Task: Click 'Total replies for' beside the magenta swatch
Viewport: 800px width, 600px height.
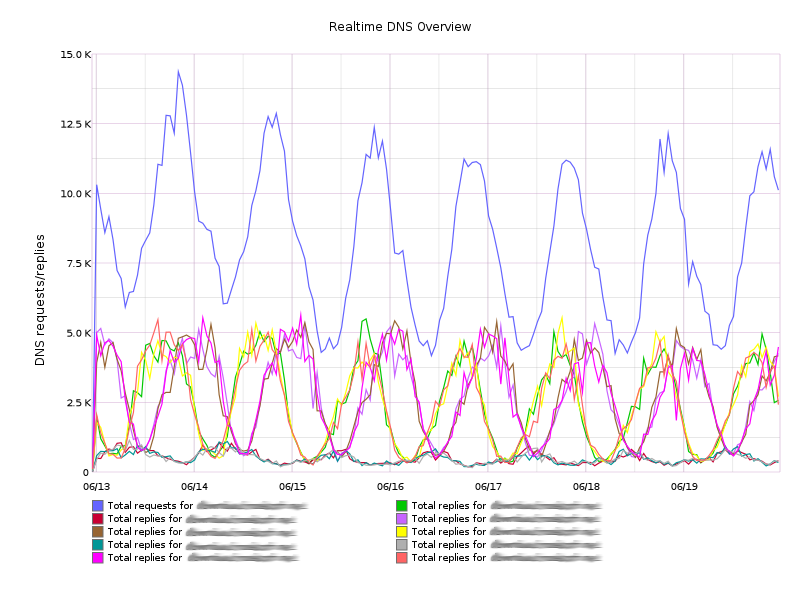Action: pos(144,558)
